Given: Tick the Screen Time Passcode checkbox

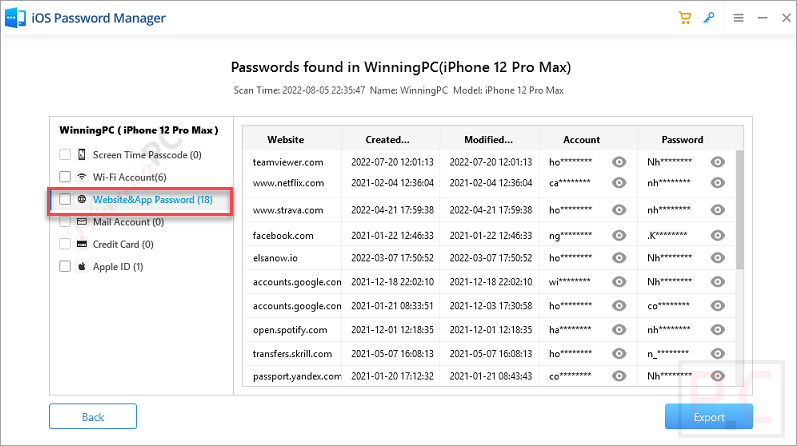Looking at the screenshot, I should click(x=65, y=154).
